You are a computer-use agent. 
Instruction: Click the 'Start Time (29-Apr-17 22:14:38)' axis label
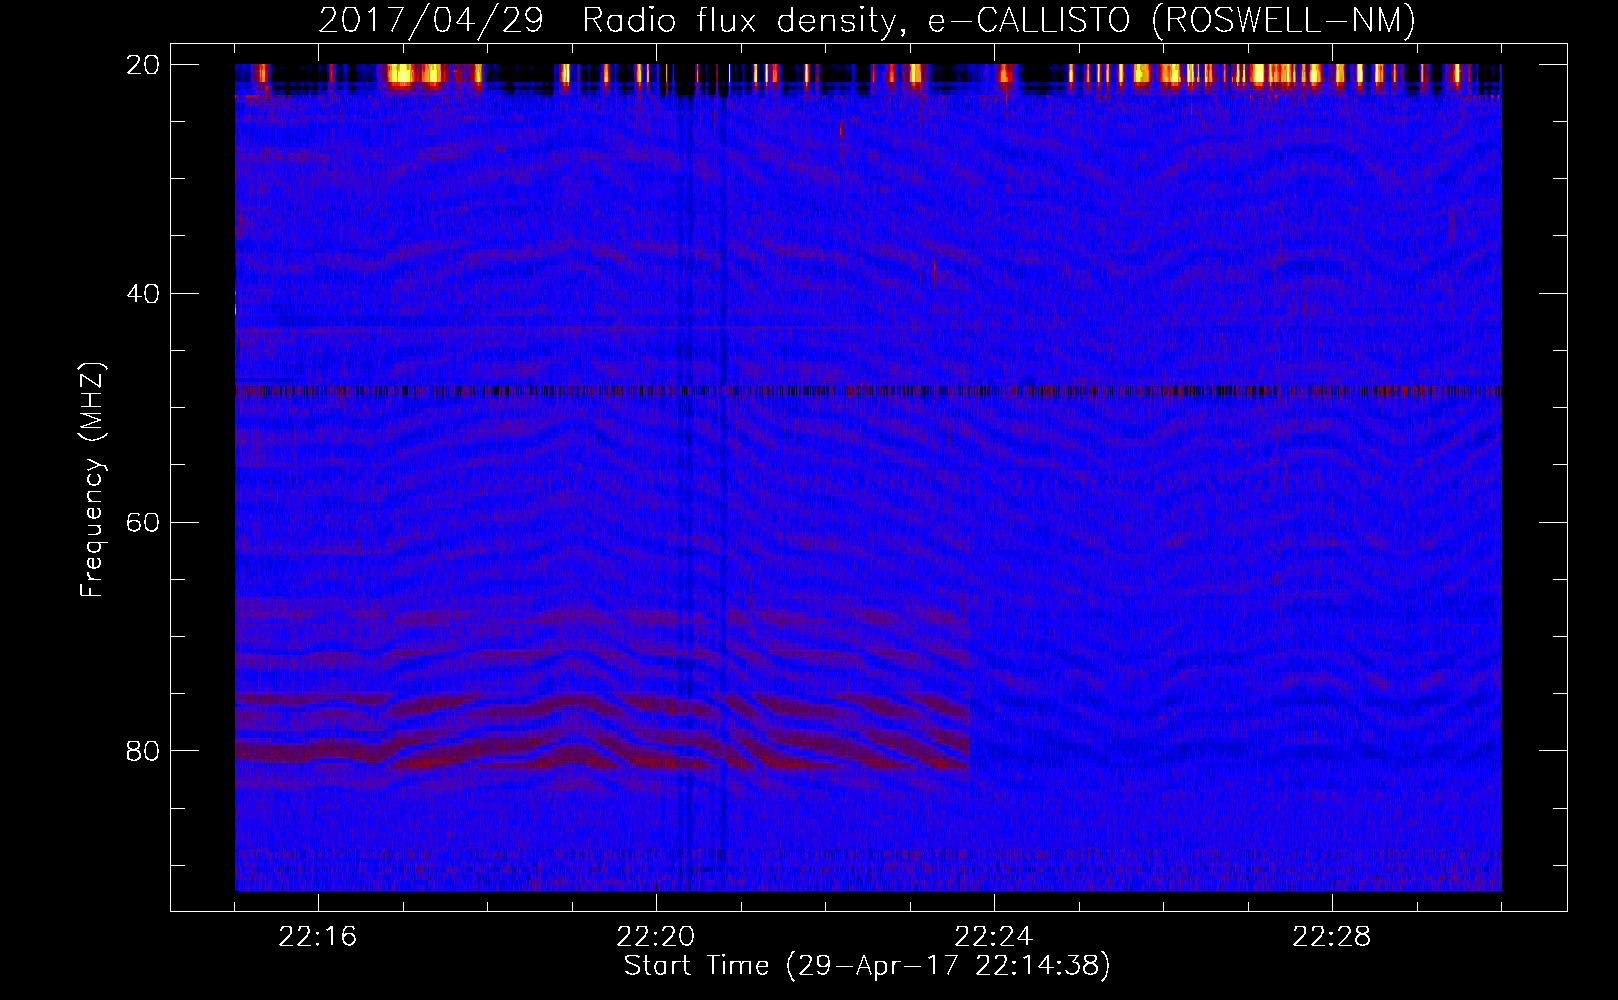pos(867,966)
